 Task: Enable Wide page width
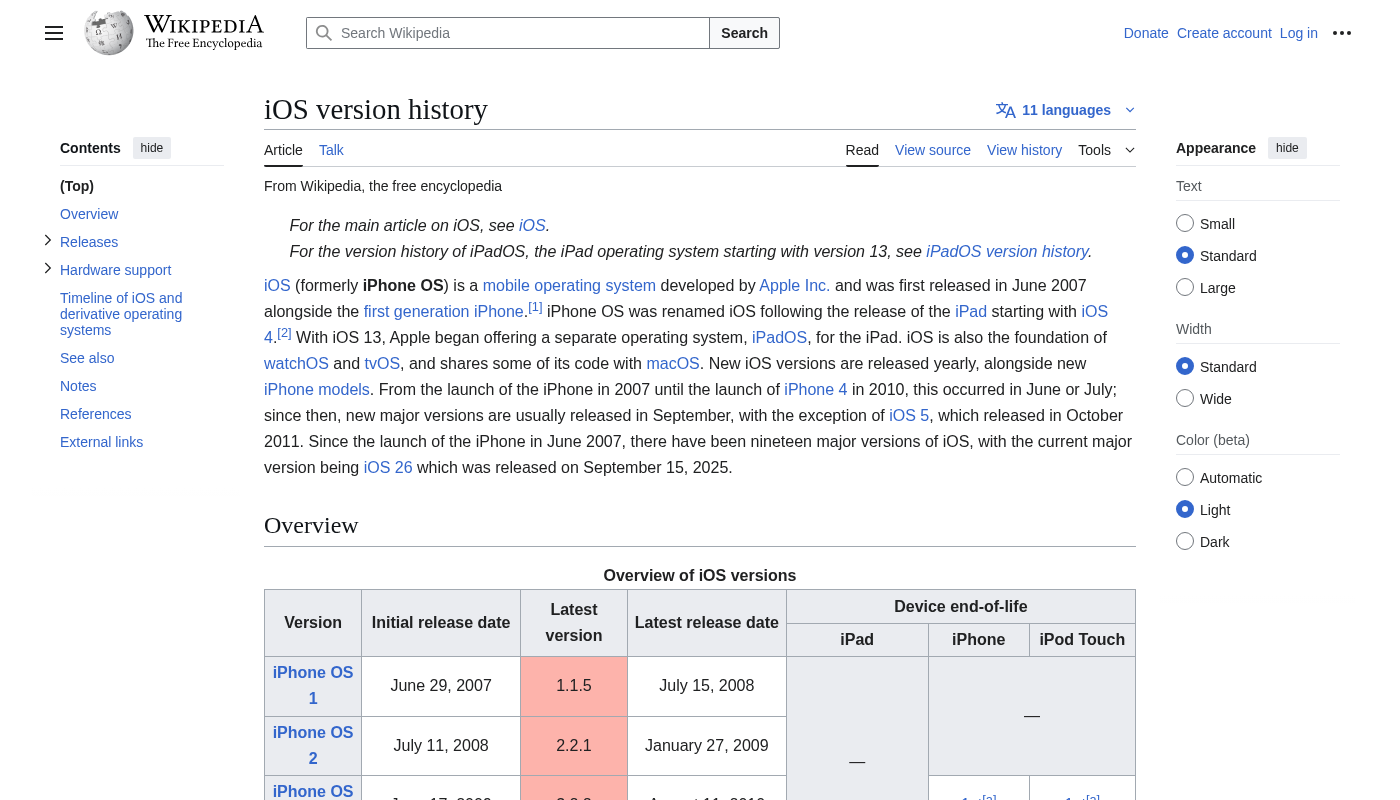1185,399
